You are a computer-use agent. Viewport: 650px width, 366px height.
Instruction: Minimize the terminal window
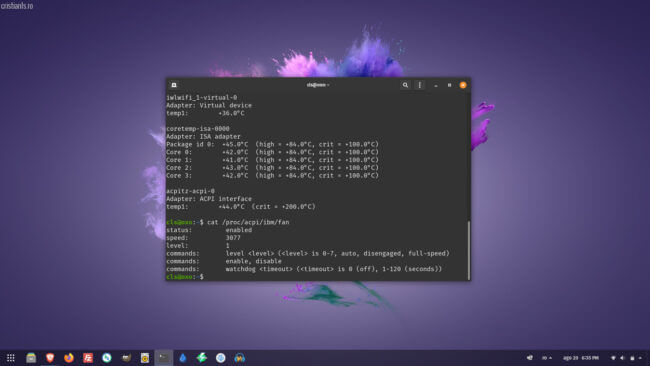(x=436, y=85)
